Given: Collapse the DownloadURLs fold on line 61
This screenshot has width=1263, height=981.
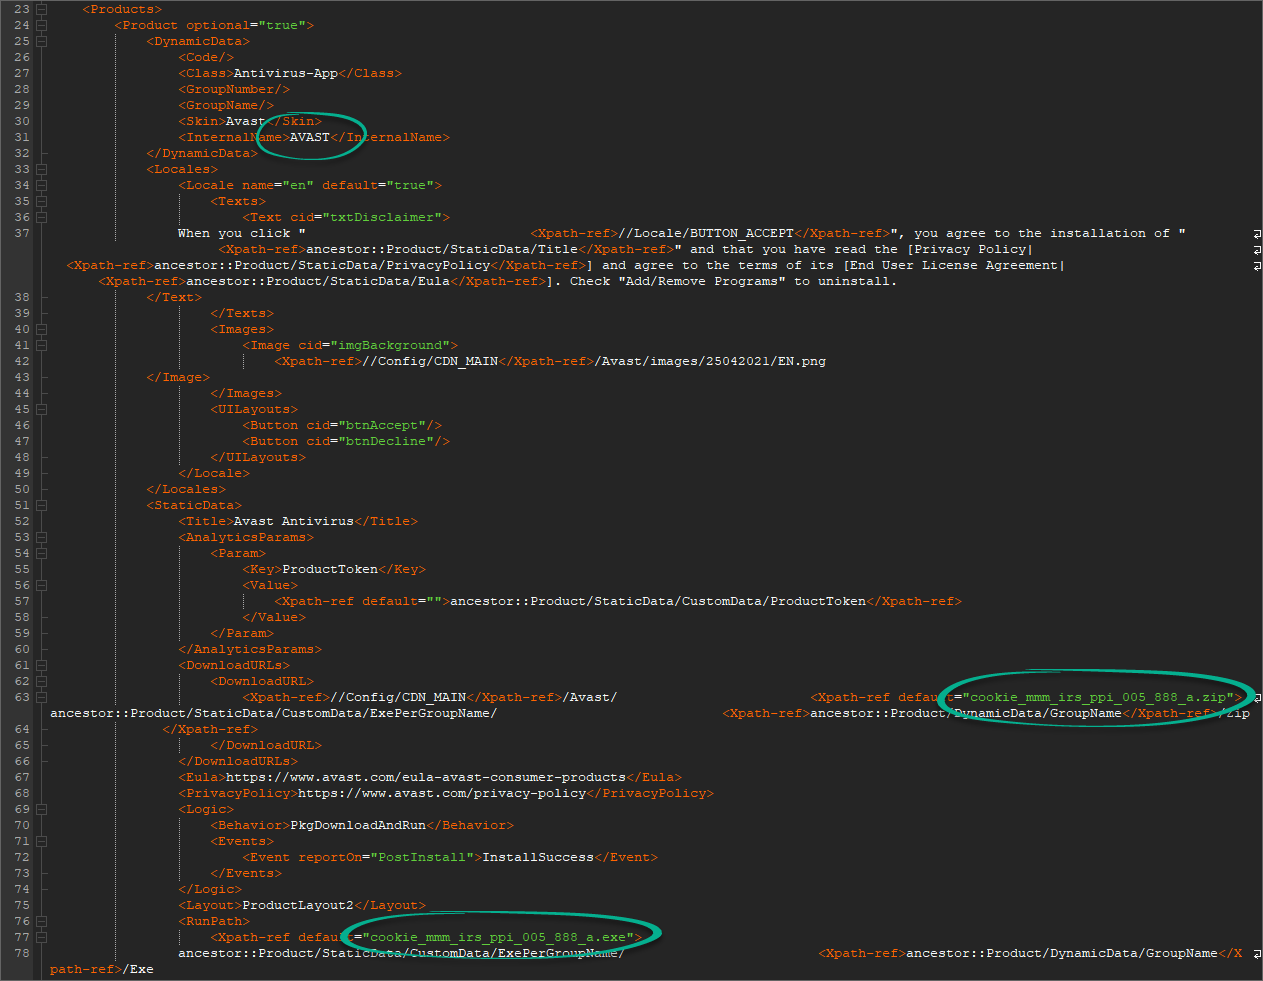Looking at the screenshot, I should coord(42,665).
